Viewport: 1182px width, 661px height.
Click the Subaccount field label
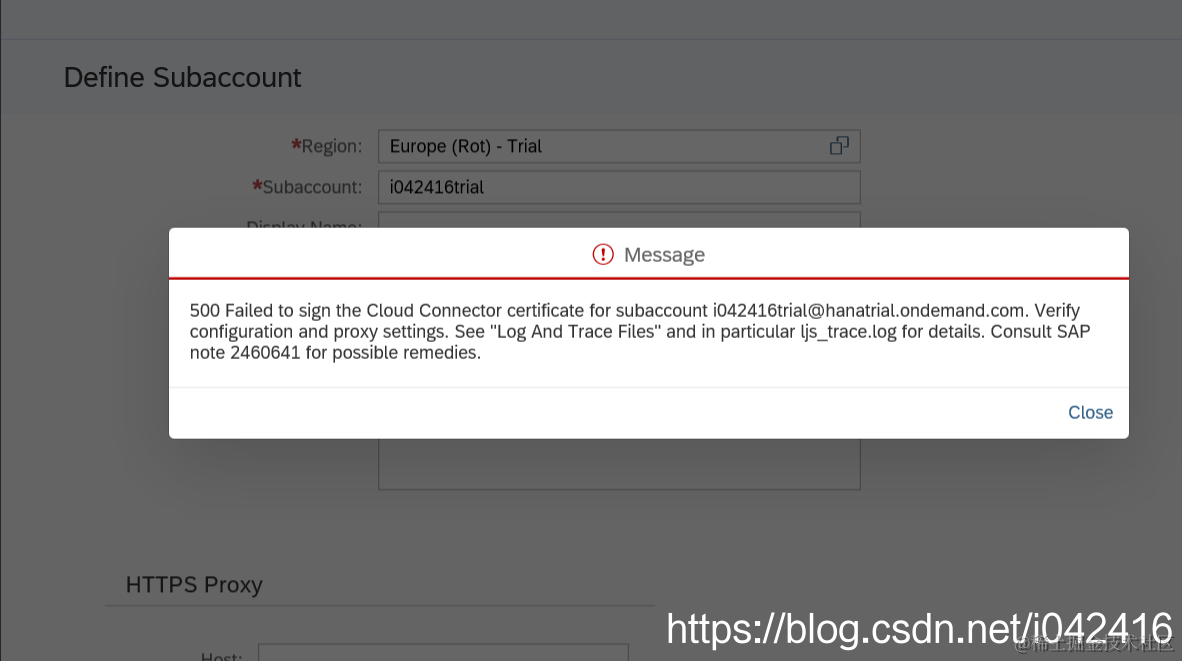point(307,187)
